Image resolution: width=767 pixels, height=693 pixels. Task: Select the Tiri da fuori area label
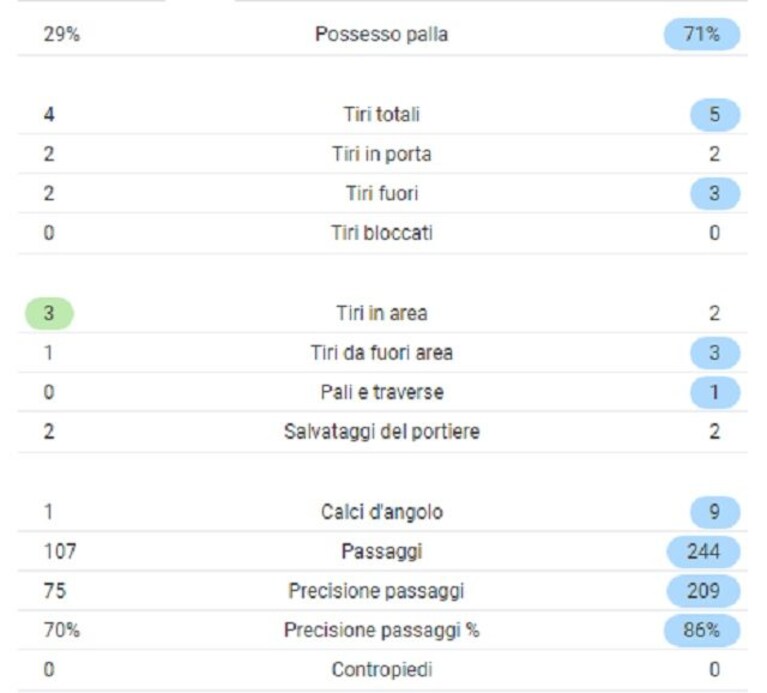pos(382,353)
